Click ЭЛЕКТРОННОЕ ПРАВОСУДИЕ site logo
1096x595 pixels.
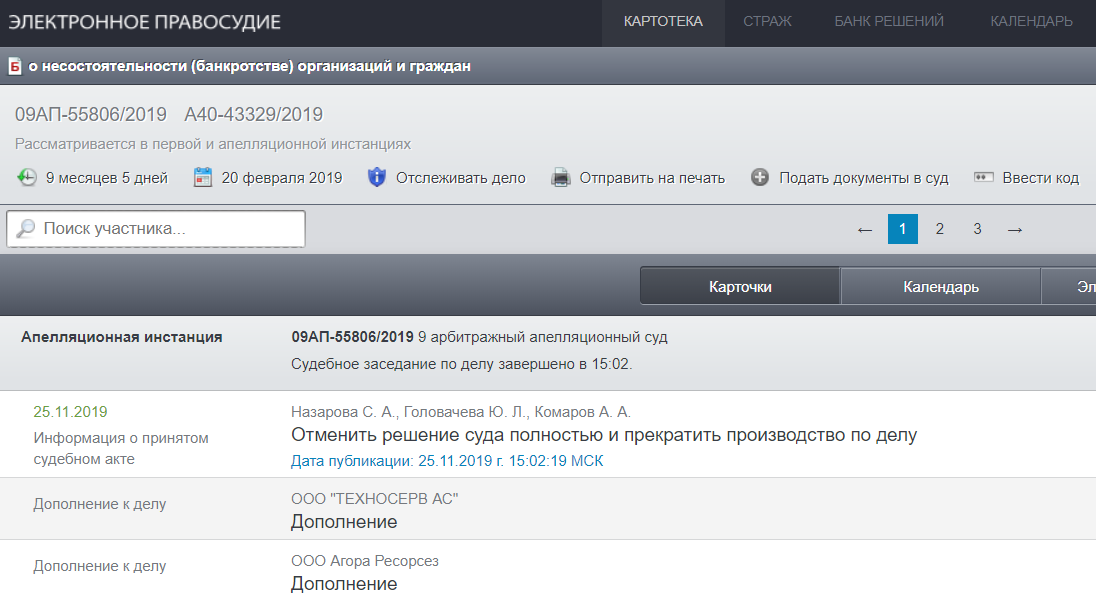(x=145, y=22)
